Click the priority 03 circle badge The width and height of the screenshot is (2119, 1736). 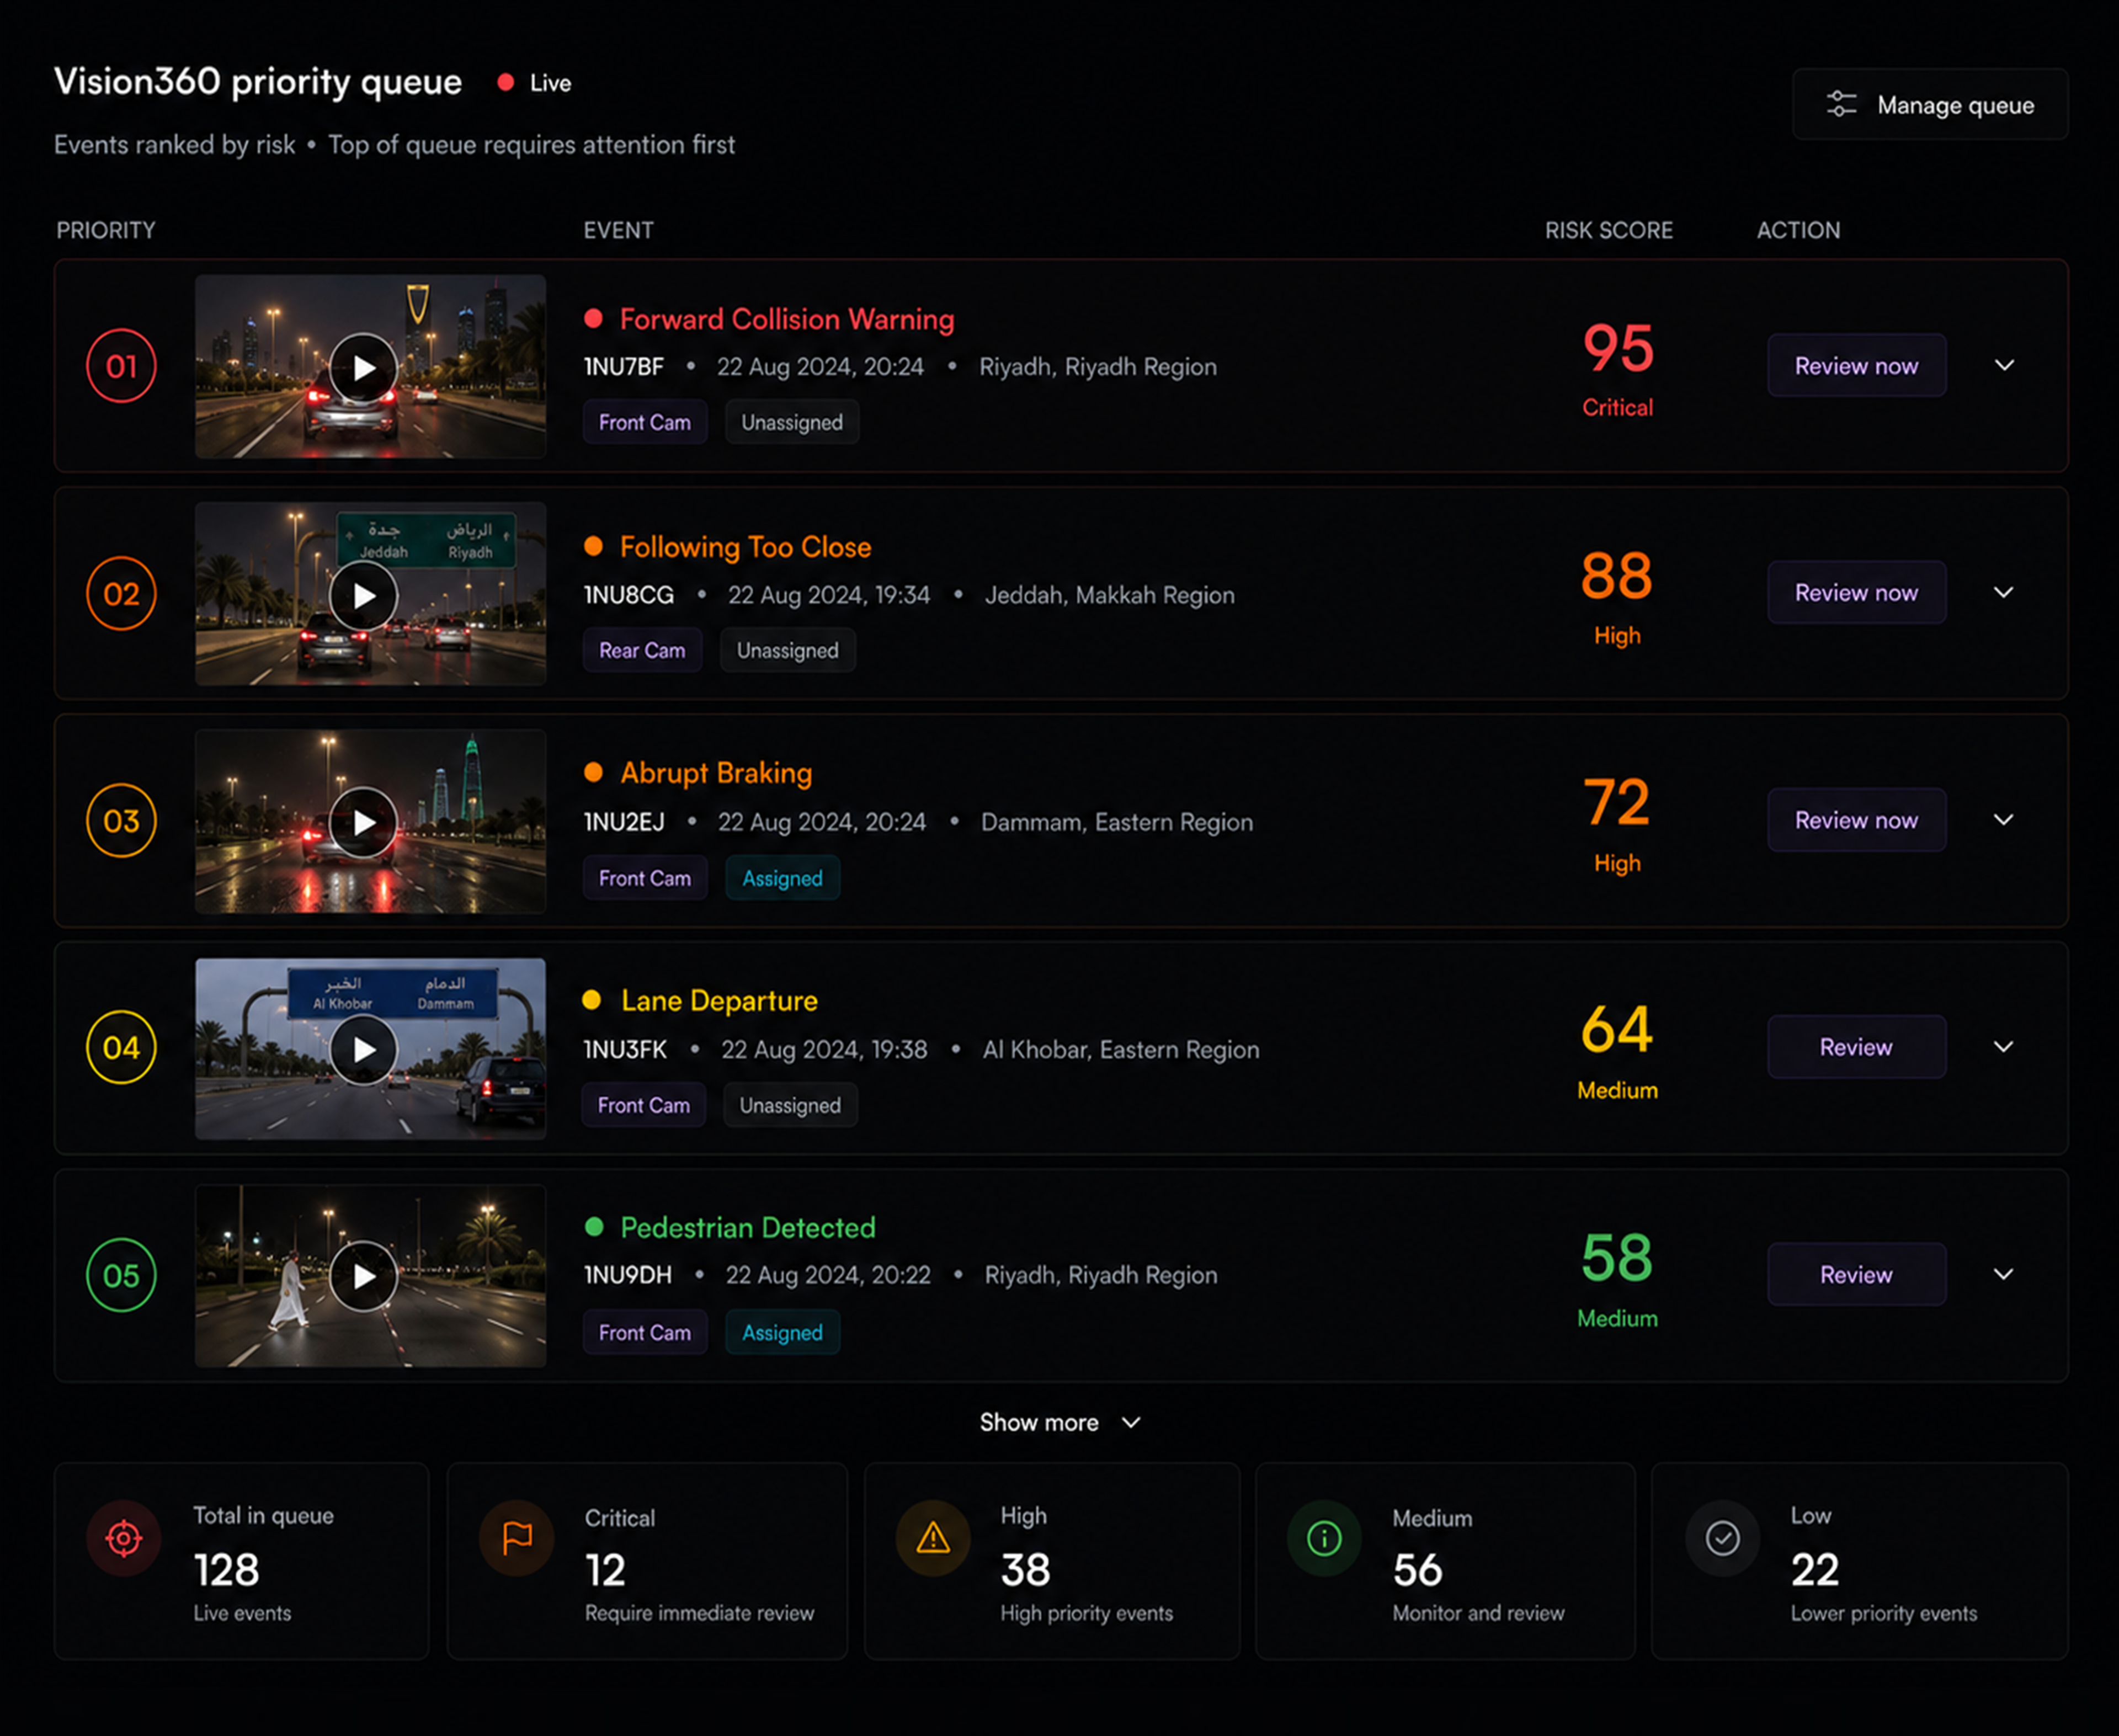pyautogui.click(x=121, y=821)
